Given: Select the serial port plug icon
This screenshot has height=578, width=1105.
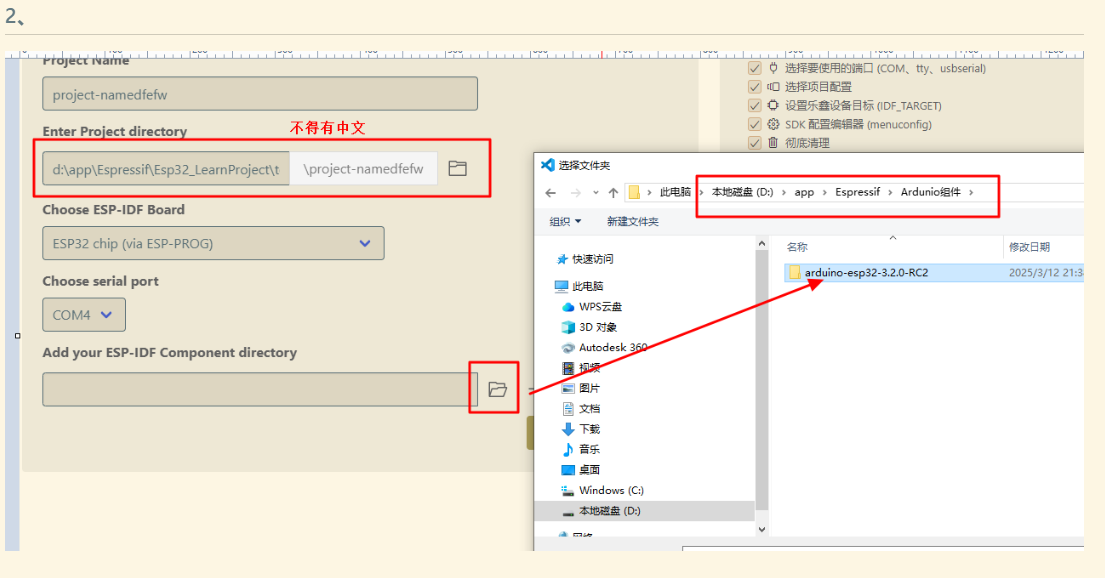Looking at the screenshot, I should click(x=774, y=68).
